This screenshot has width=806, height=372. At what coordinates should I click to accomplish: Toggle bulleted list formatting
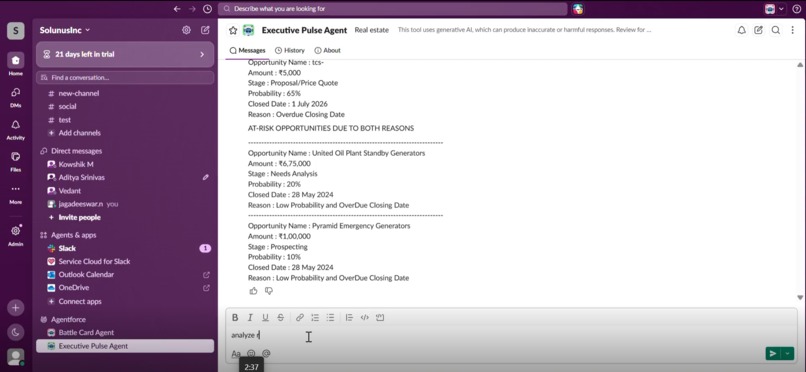(331, 318)
